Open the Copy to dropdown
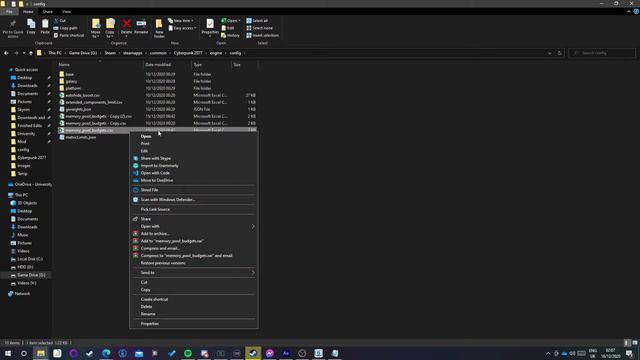This screenshot has height=360, width=640. (110, 34)
